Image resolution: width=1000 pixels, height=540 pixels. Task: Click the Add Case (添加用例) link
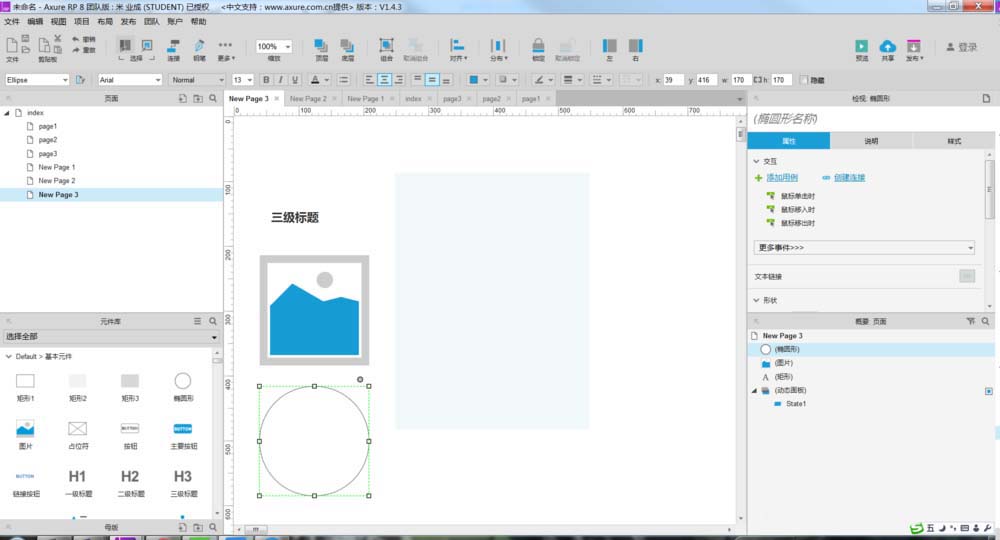[x=782, y=177]
